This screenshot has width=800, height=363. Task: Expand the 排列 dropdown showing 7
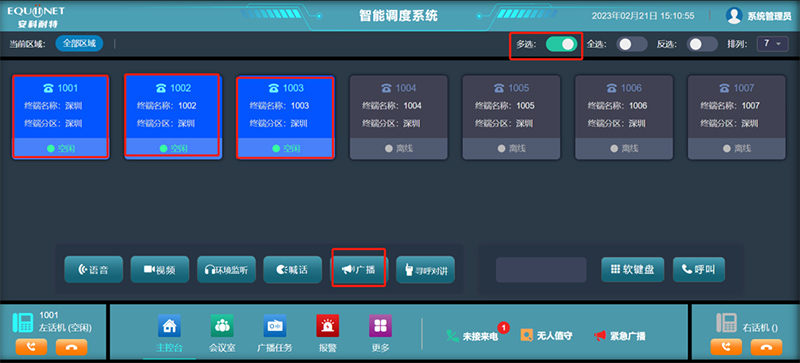(x=772, y=44)
